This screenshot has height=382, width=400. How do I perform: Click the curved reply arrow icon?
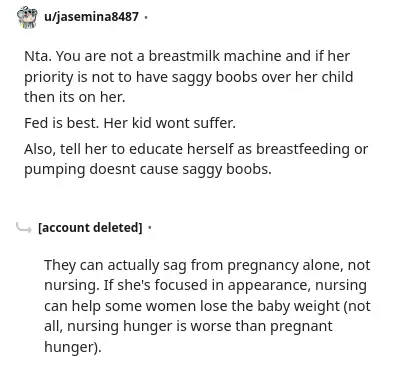(24, 228)
